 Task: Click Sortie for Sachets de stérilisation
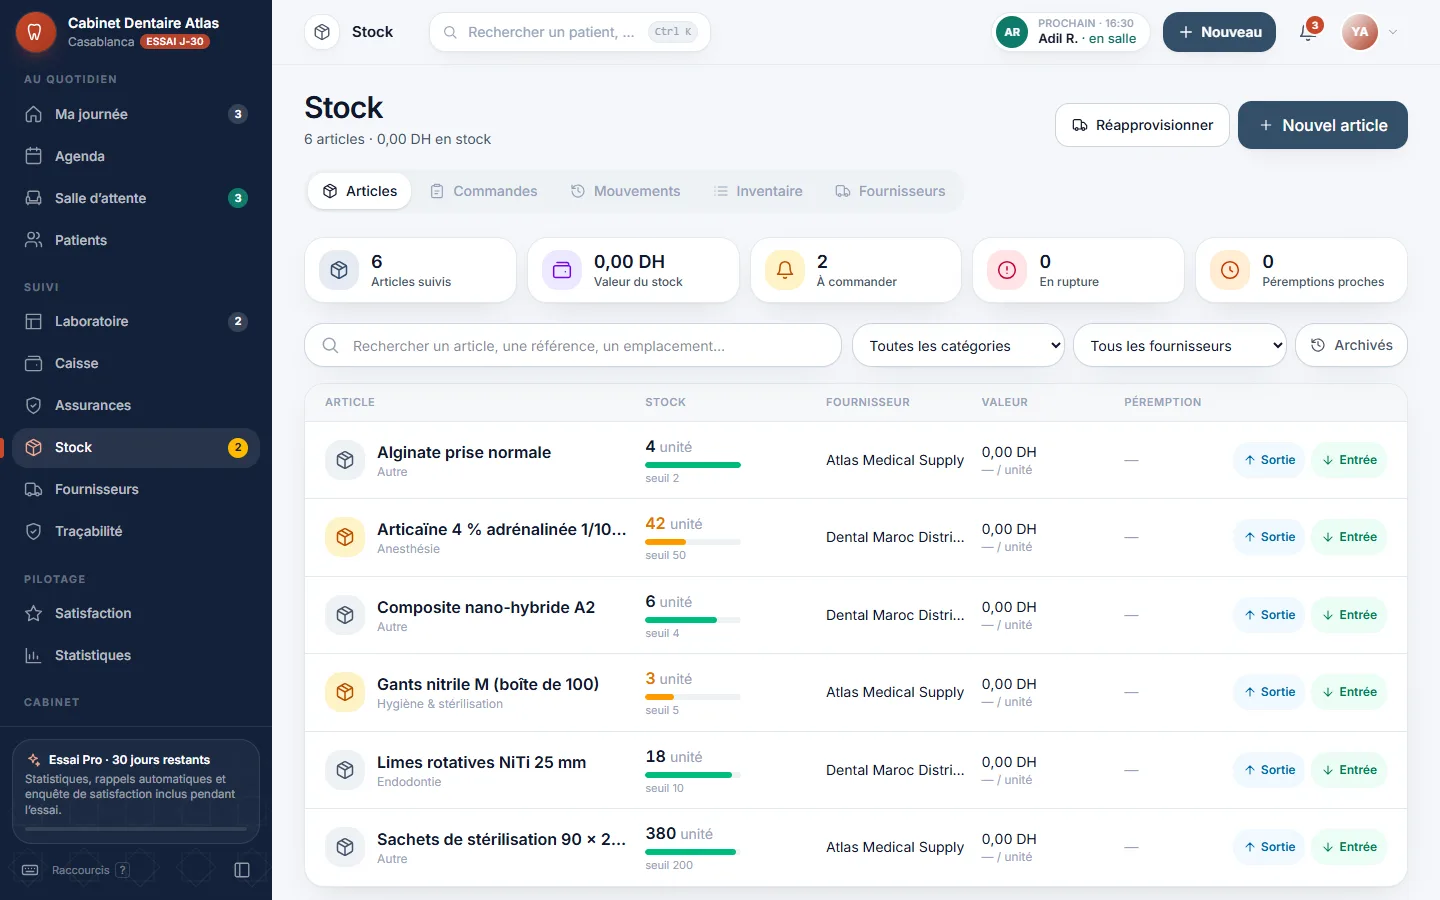point(1269,847)
